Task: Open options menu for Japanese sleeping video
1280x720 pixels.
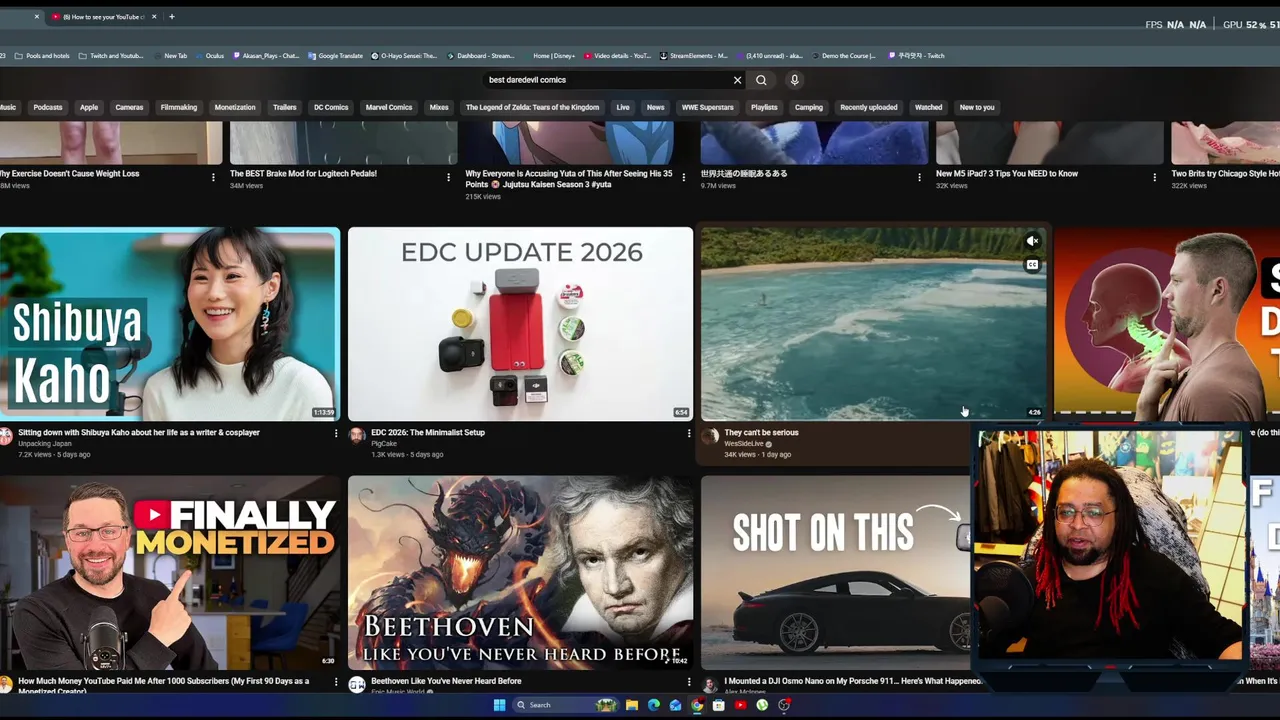Action: (919, 177)
